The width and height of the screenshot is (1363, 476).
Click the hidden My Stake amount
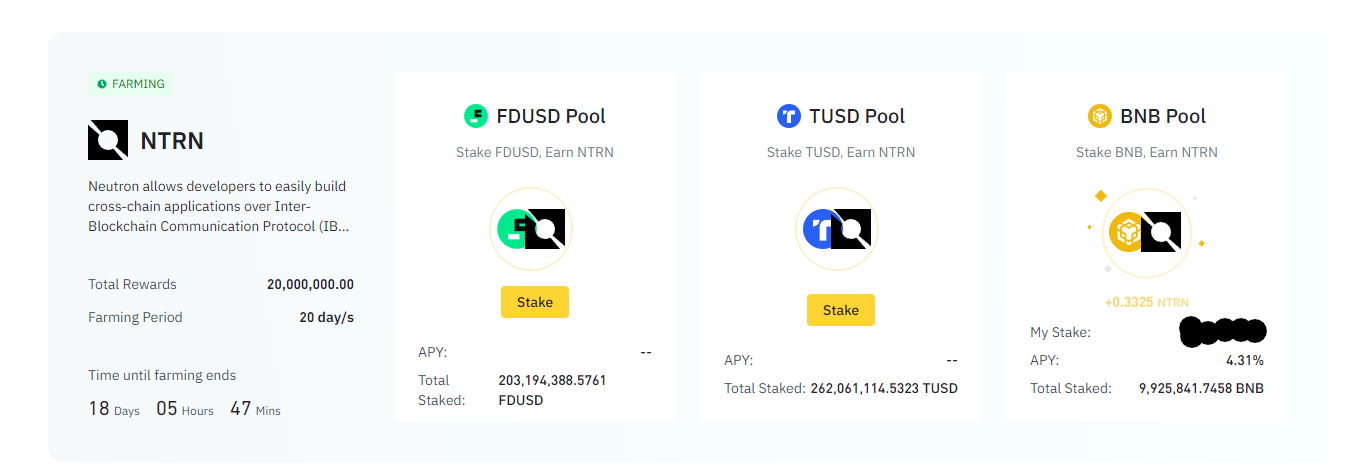pyautogui.click(x=1222, y=330)
